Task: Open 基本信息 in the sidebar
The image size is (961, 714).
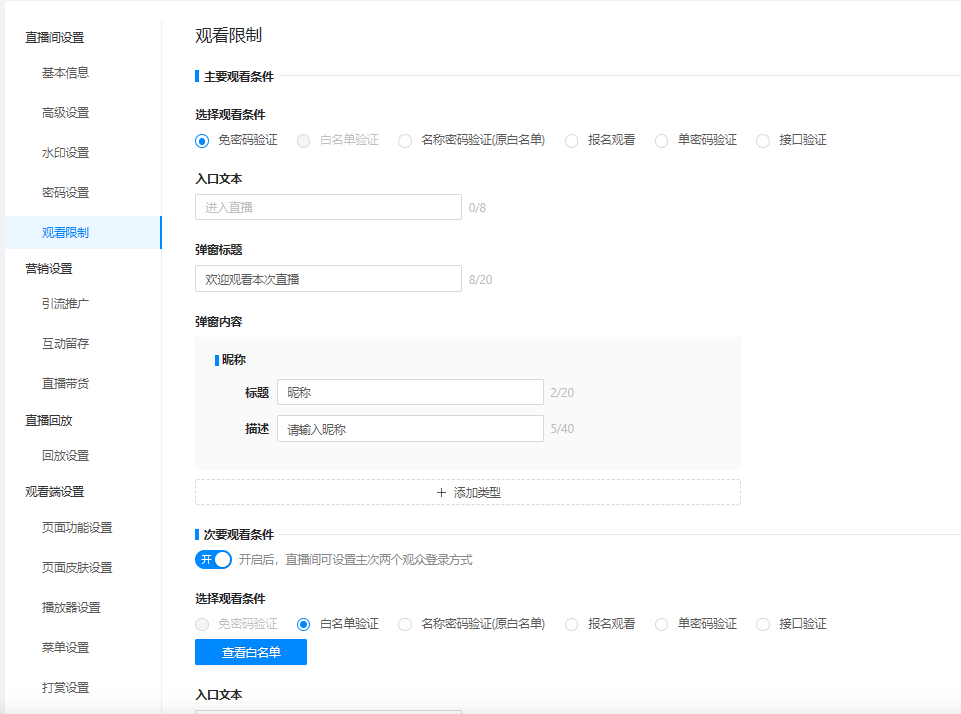Action: tap(65, 73)
